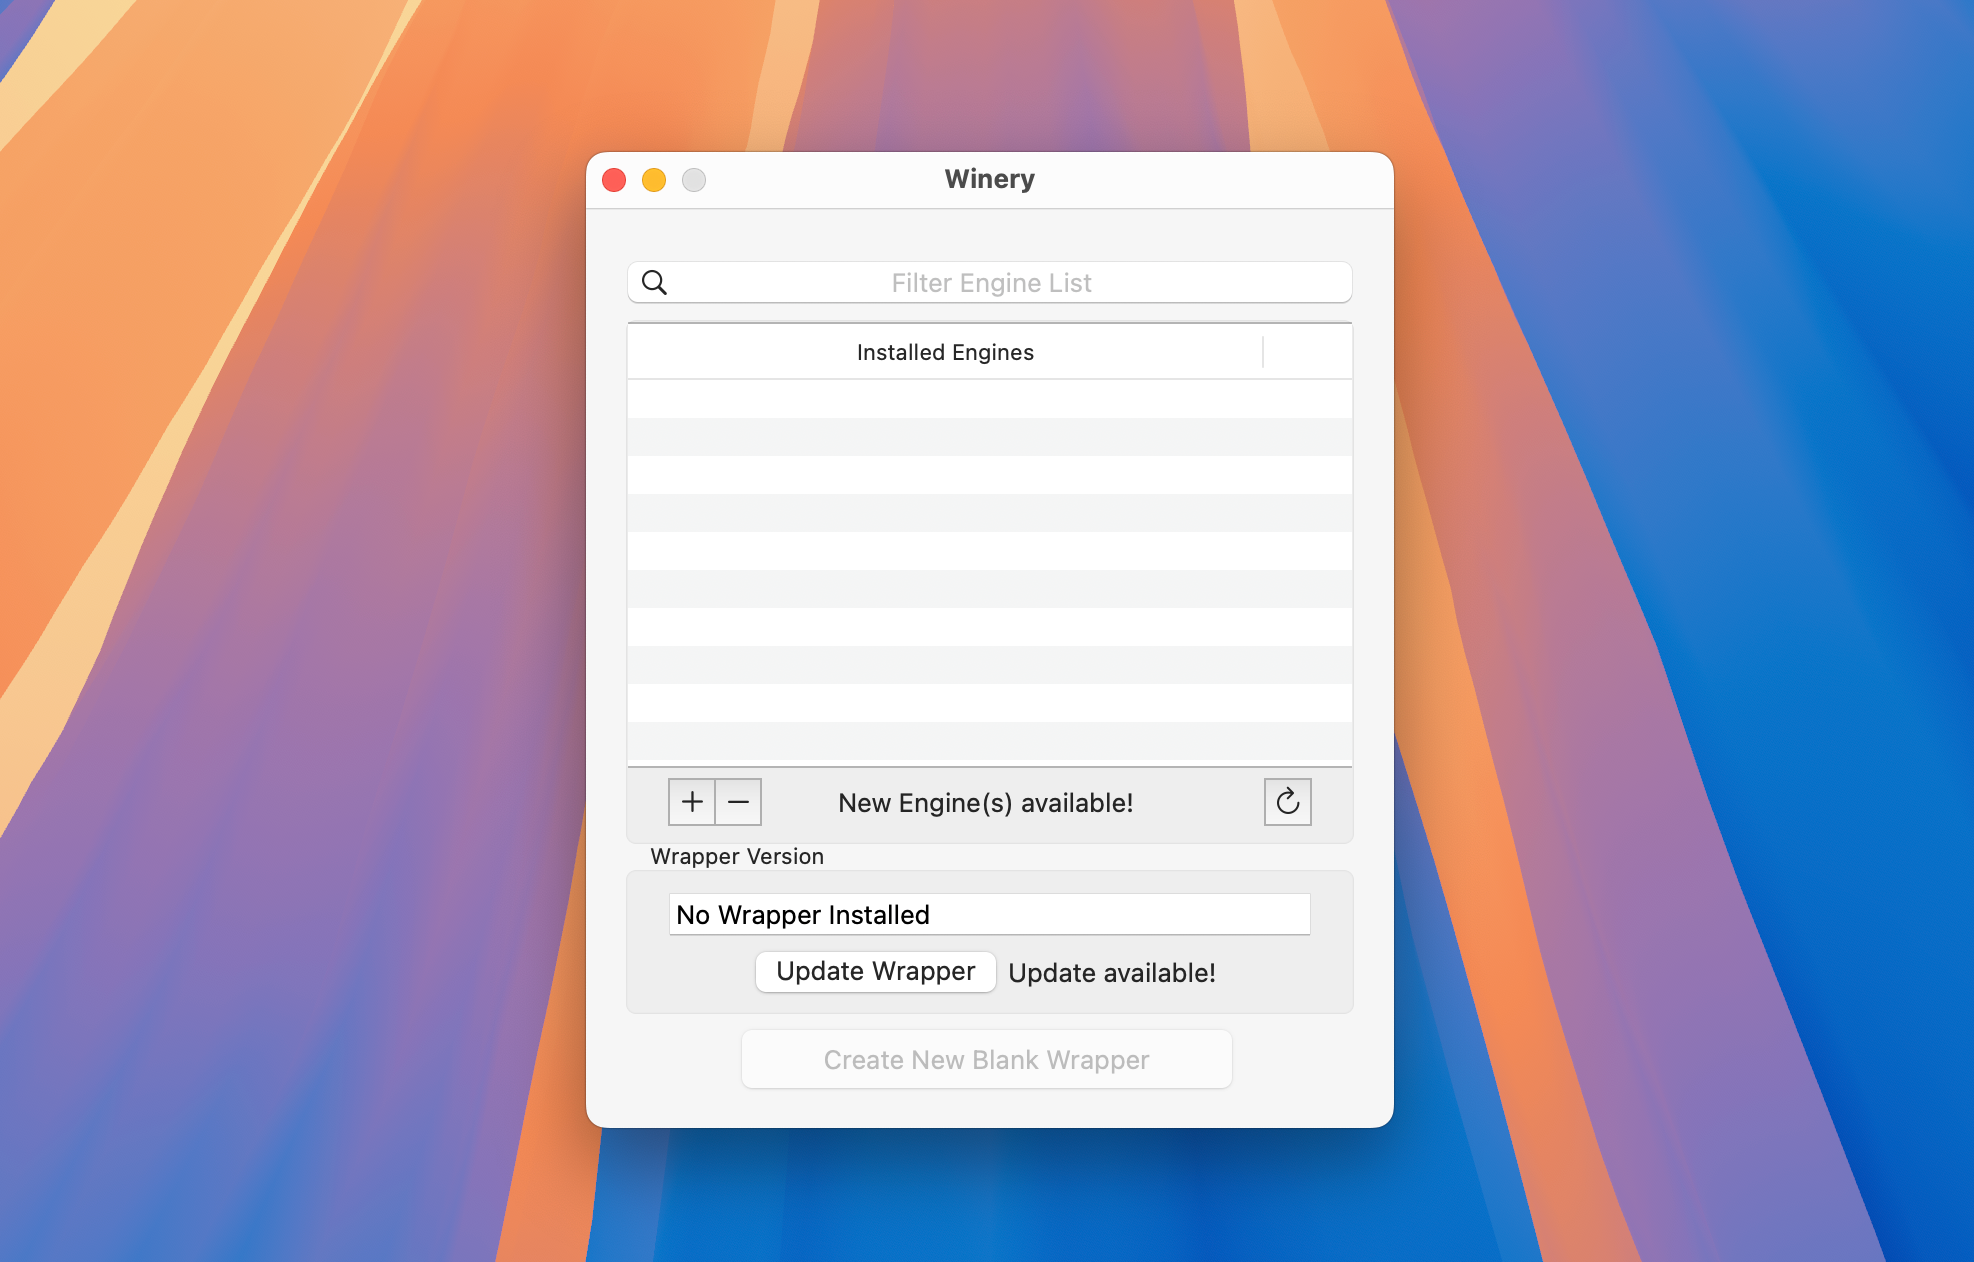Click Create New Blank Wrapper button
The width and height of the screenshot is (1974, 1262).
click(x=987, y=1061)
